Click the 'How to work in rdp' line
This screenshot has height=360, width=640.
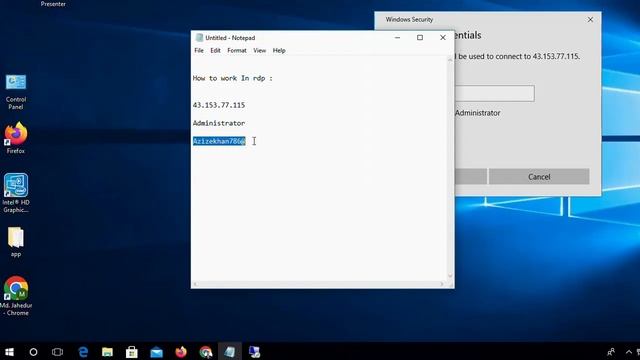(x=233, y=78)
